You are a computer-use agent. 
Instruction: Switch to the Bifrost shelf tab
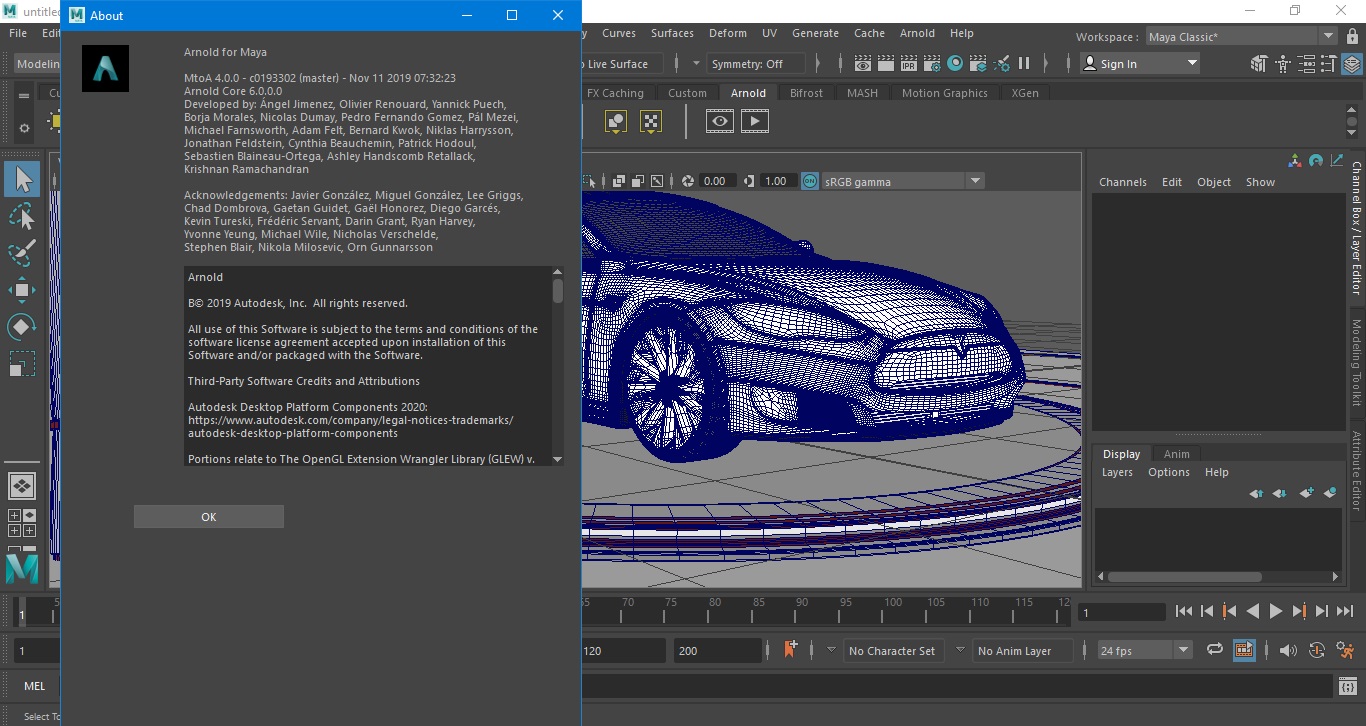point(806,93)
